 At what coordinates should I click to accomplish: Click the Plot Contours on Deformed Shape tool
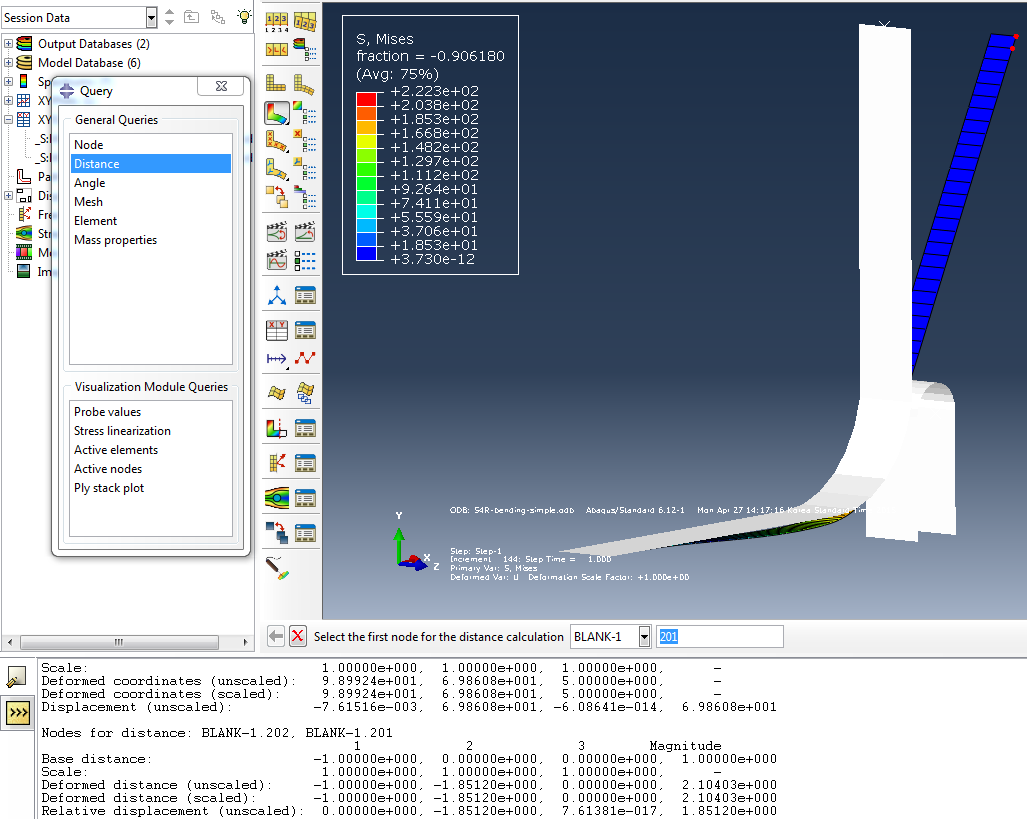point(277,113)
